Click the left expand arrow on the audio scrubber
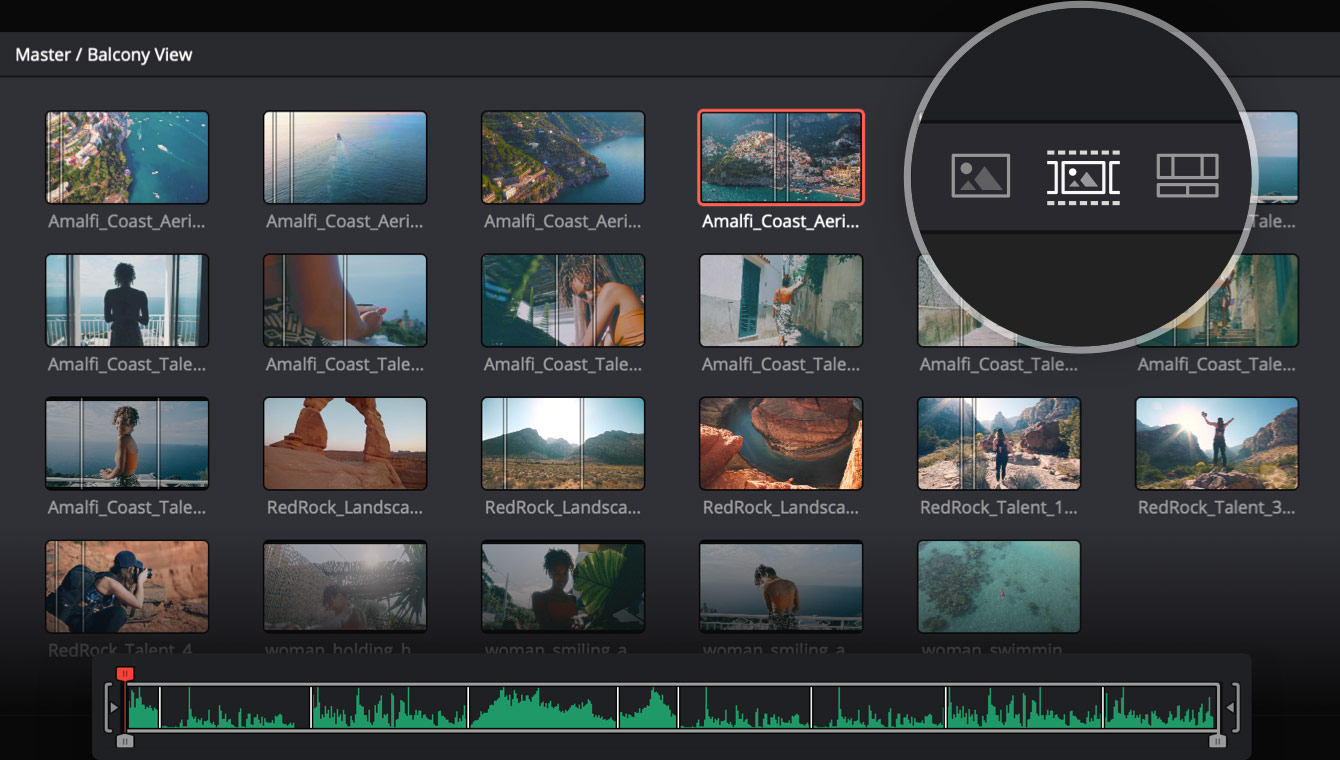 pos(113,705)
